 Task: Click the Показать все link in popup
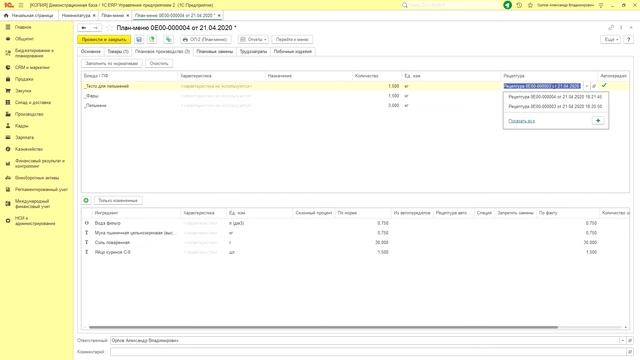pyautogui.click(x=521, y=121)
